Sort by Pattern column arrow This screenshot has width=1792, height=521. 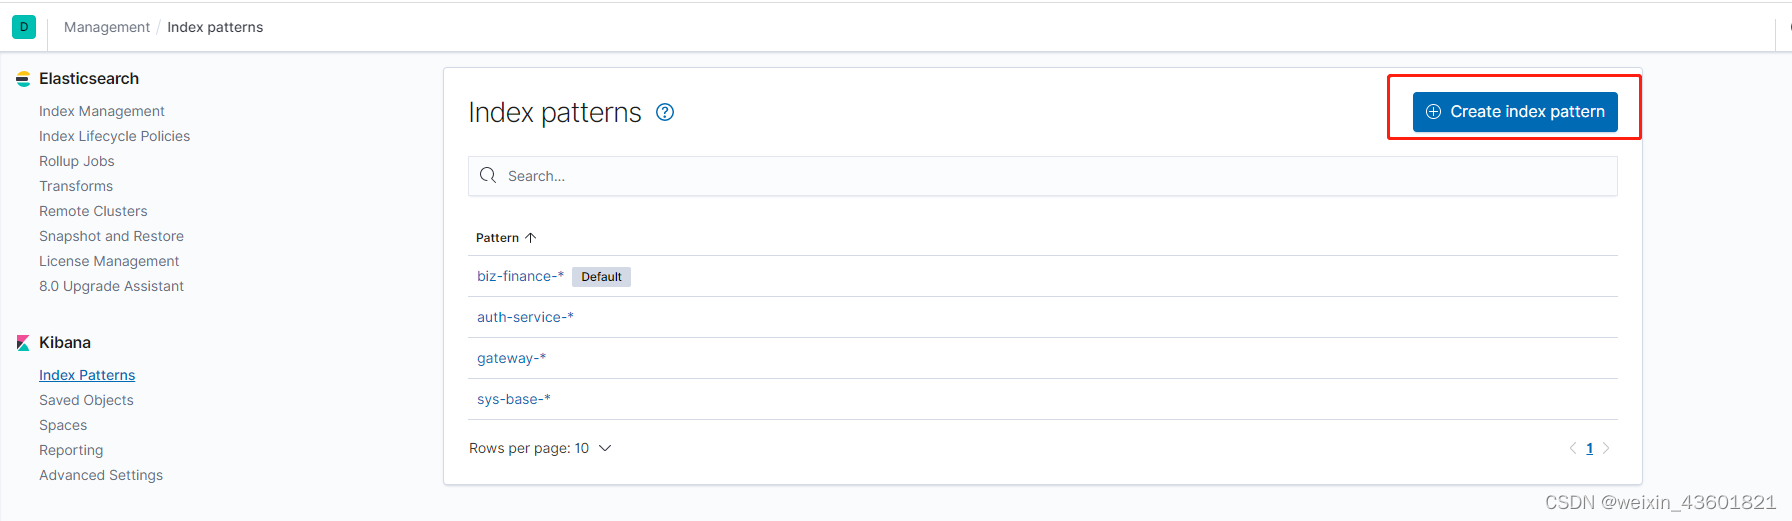pyautogui.click(x=531, y=238)
